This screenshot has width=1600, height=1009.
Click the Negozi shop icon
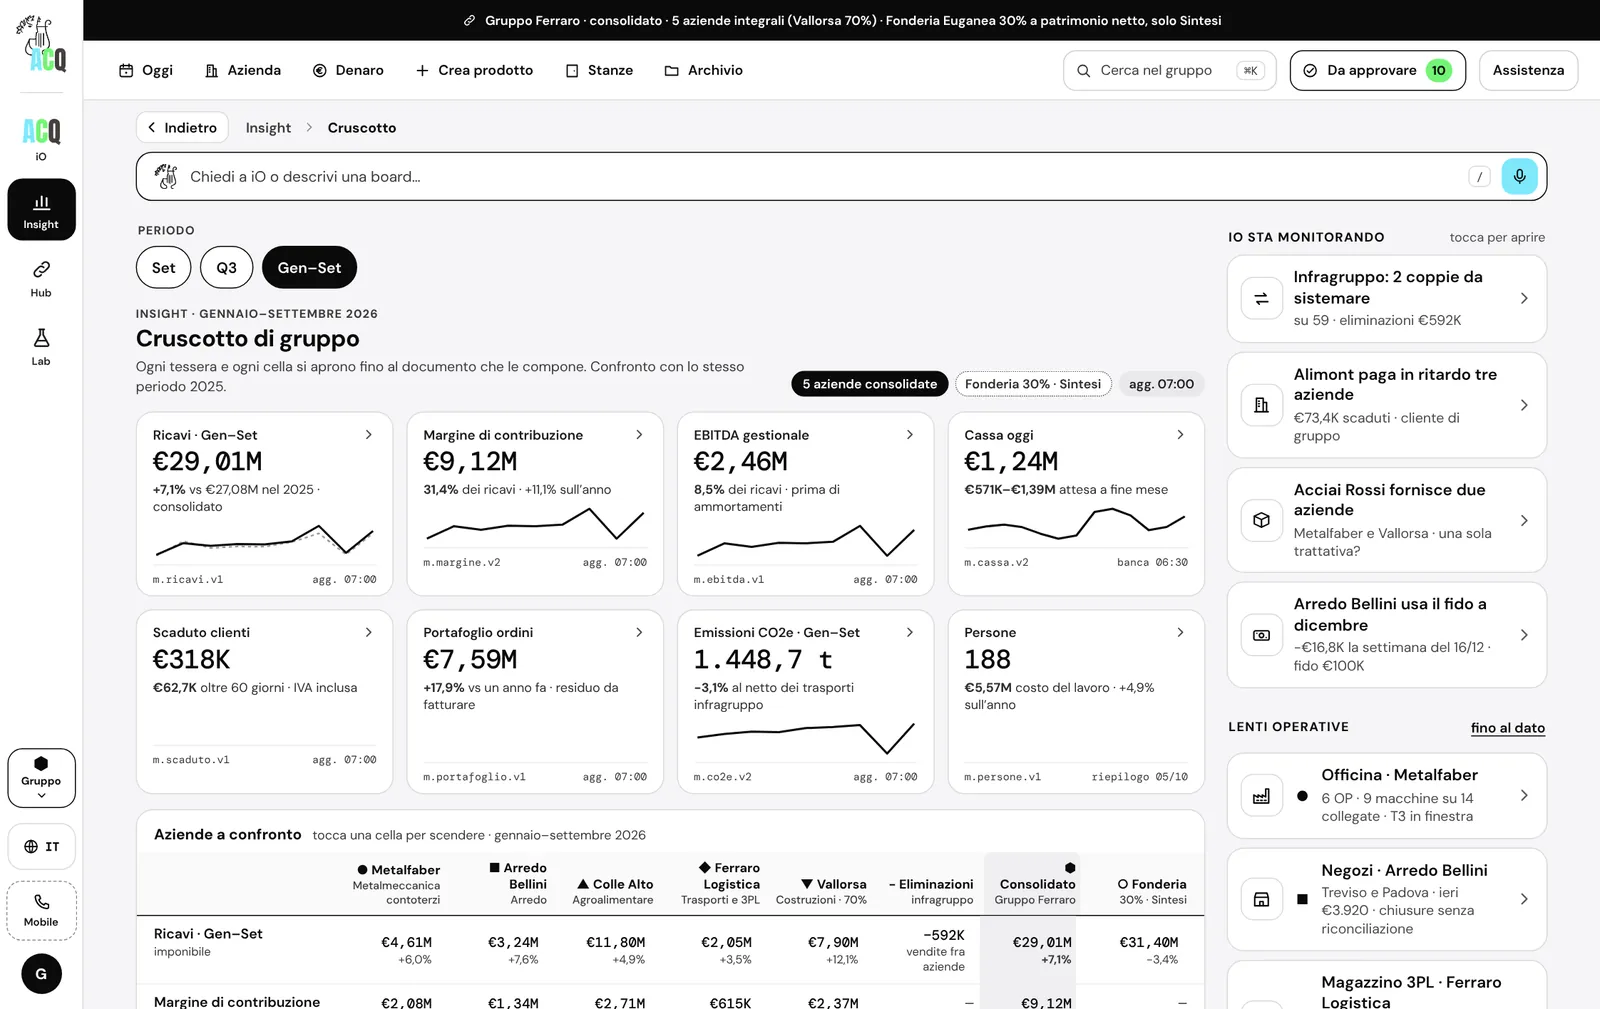tap(1262, 899)
